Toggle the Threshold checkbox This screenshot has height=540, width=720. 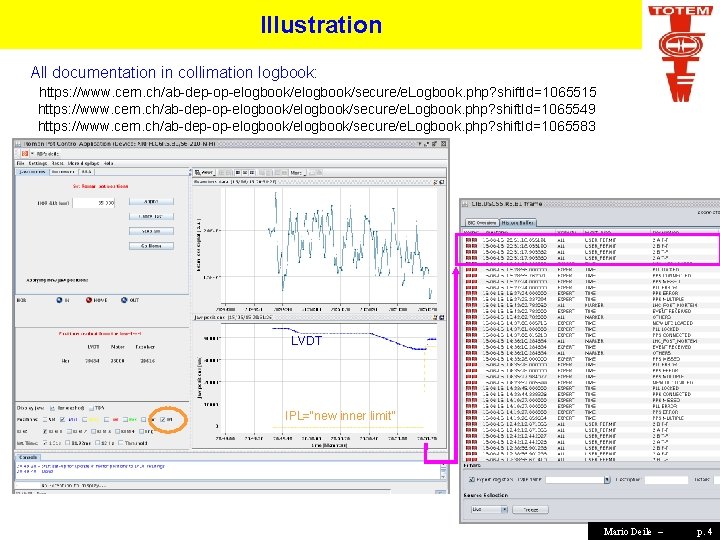[121, 443]
